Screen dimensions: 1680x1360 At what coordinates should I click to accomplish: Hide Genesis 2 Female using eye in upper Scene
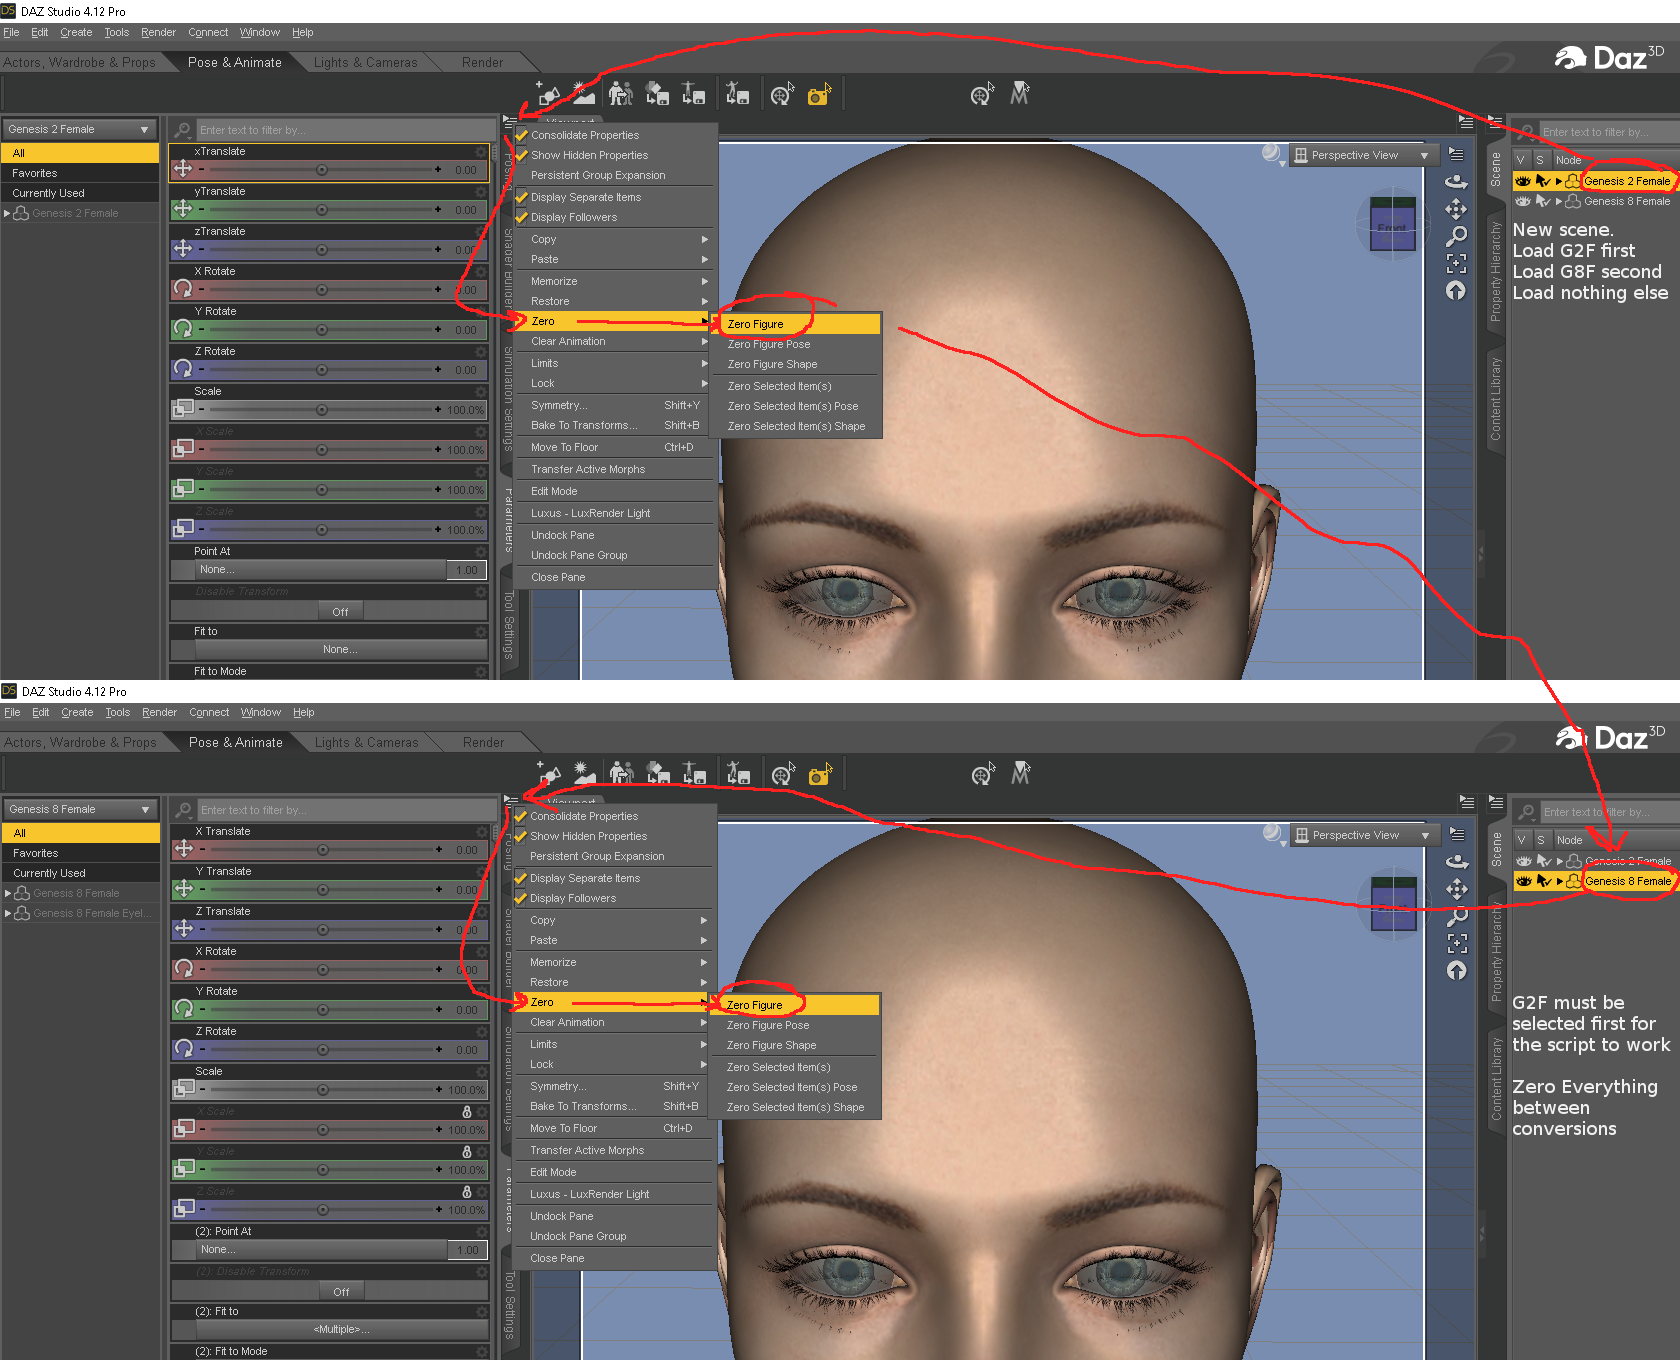tap(1523, 181)
